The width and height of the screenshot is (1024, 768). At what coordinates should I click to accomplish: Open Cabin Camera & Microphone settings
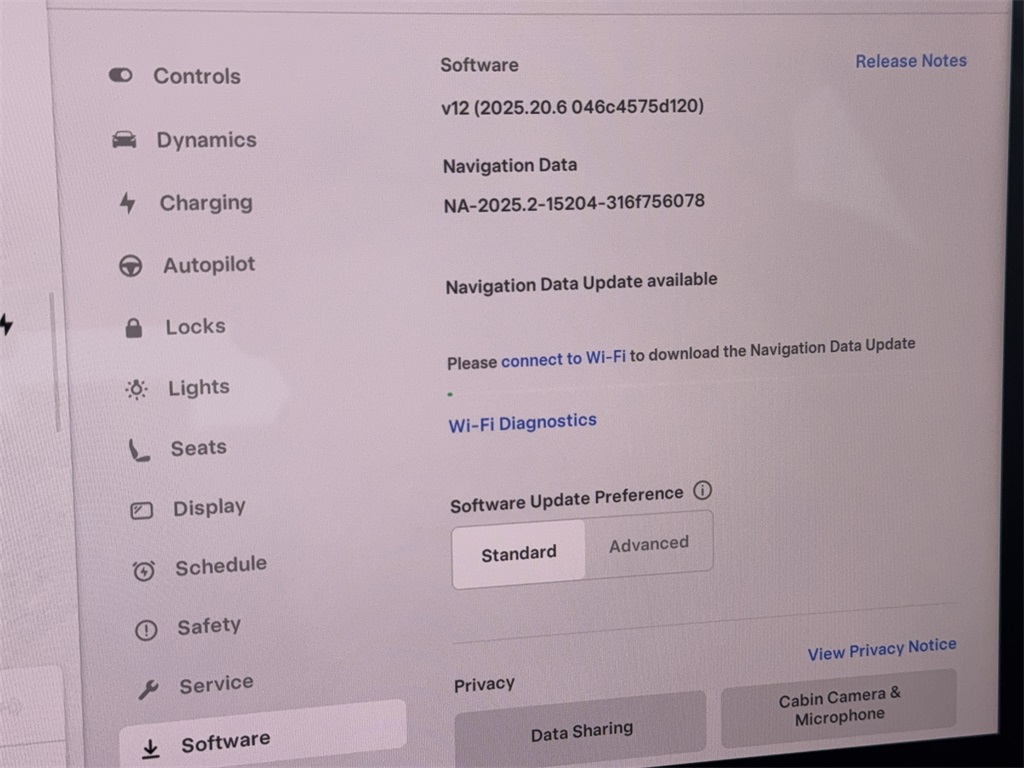point(839,706)
